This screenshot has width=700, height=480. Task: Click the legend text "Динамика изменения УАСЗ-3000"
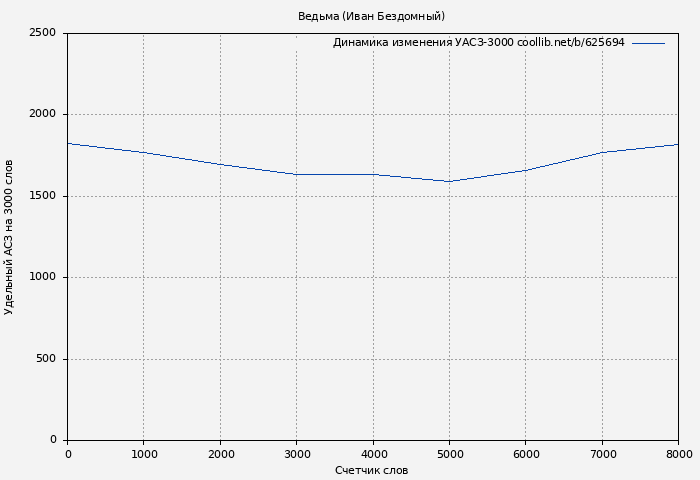[x=423, y=43]
